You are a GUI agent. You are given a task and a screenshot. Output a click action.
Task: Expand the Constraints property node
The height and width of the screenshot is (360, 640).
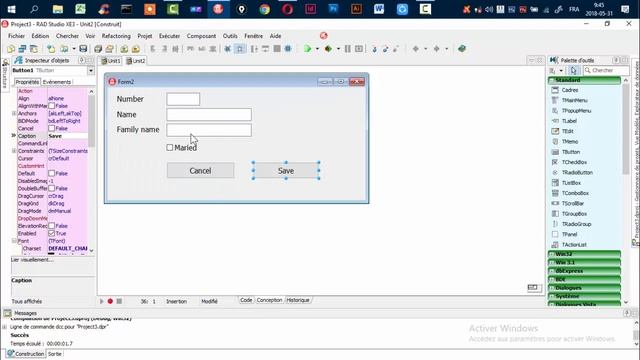pyautogui.click(x=14, y=151)
